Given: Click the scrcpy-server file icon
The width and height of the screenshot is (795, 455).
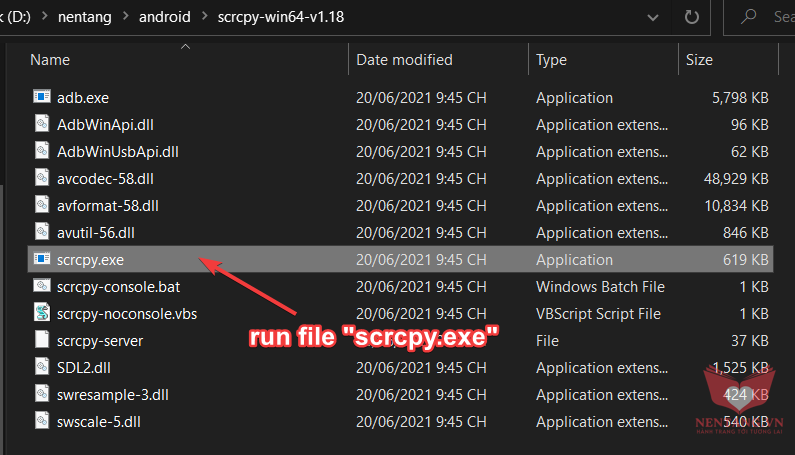Looking at the screenshot, I should click(41, 340).
